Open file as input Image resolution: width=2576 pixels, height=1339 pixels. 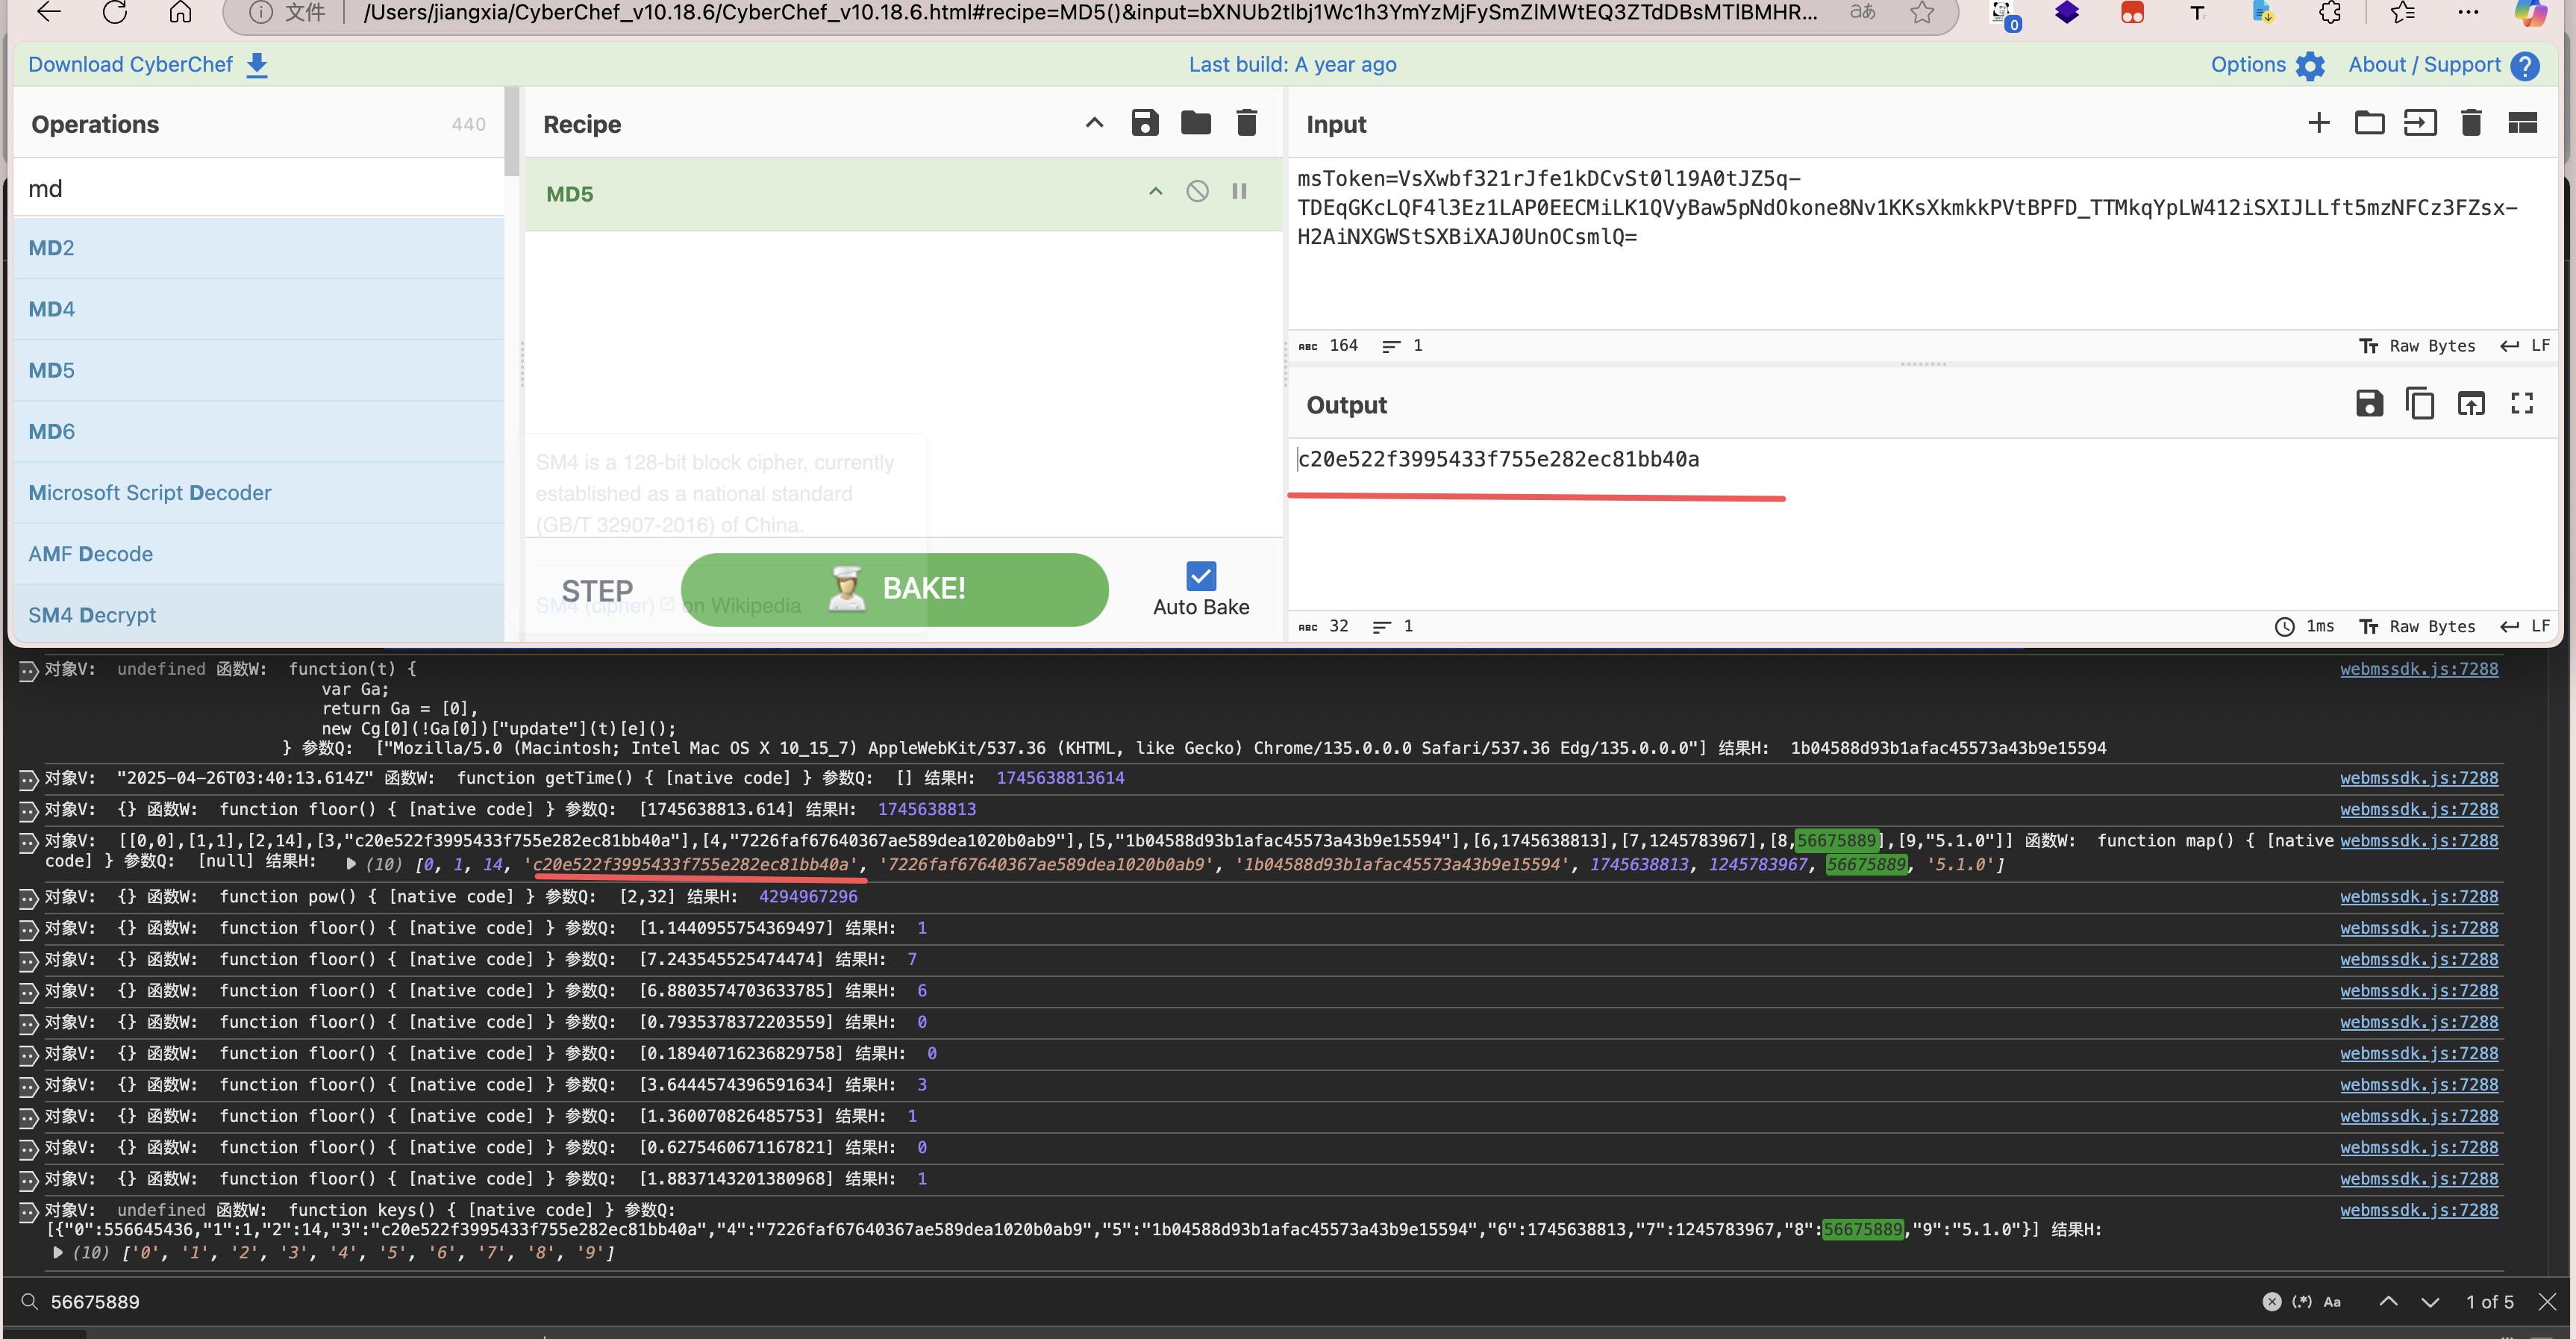(x=2420, y=123)
